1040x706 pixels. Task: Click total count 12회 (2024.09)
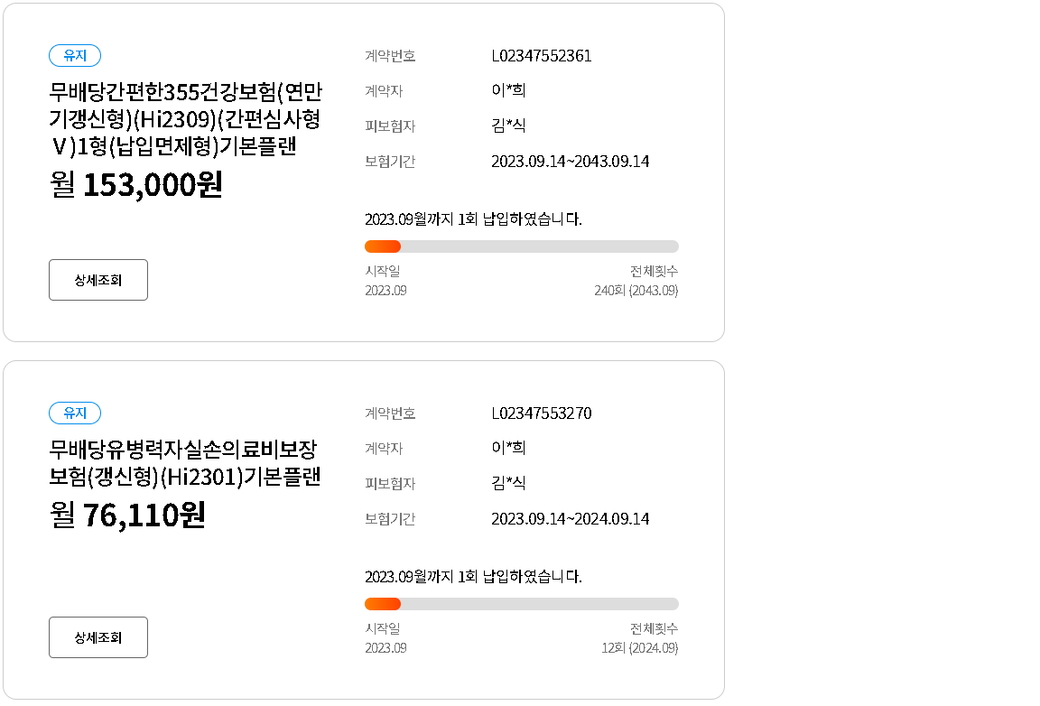tap(640, 647)
